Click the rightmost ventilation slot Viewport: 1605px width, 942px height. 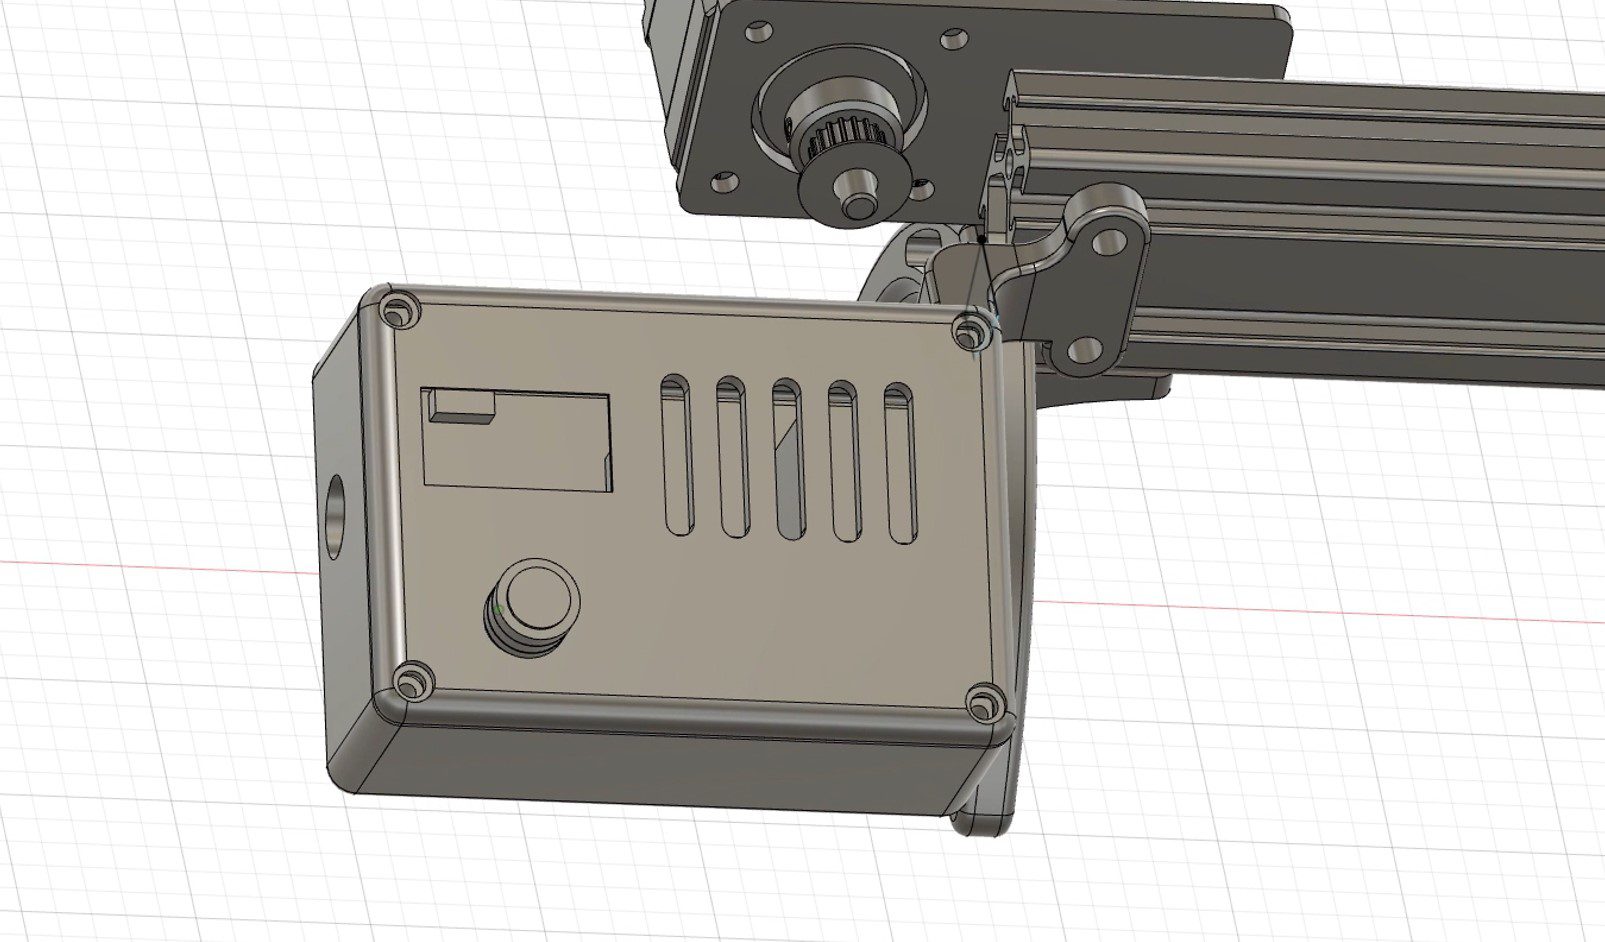tap(900, 455)
